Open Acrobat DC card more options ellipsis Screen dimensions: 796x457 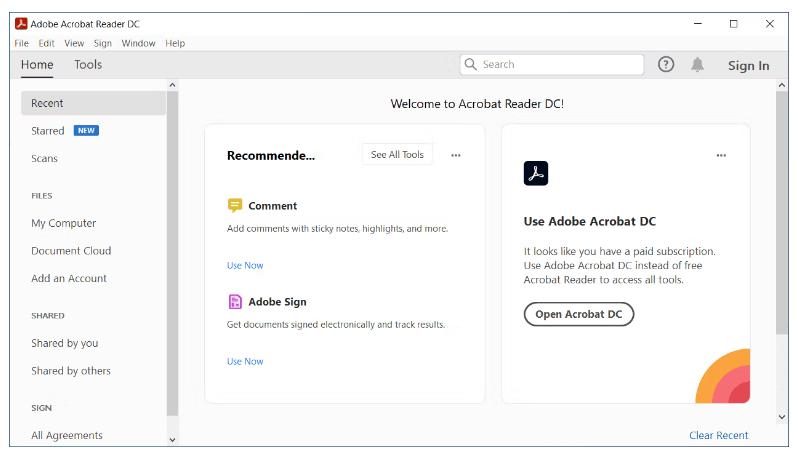721,155
